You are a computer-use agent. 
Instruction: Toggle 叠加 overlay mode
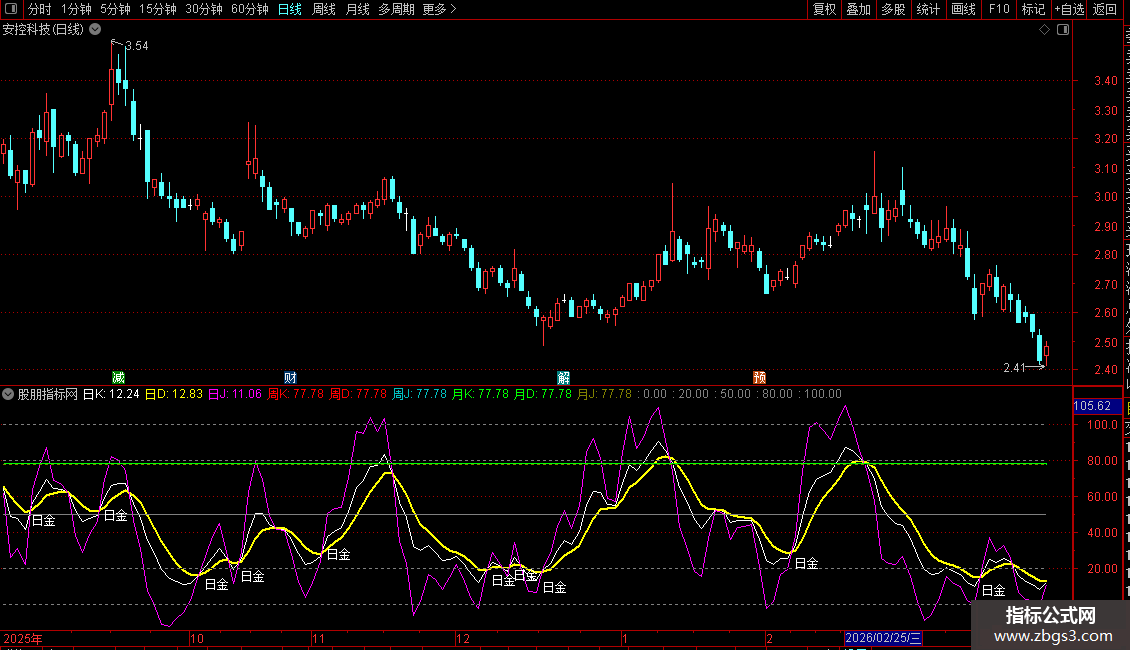(858, 9)
